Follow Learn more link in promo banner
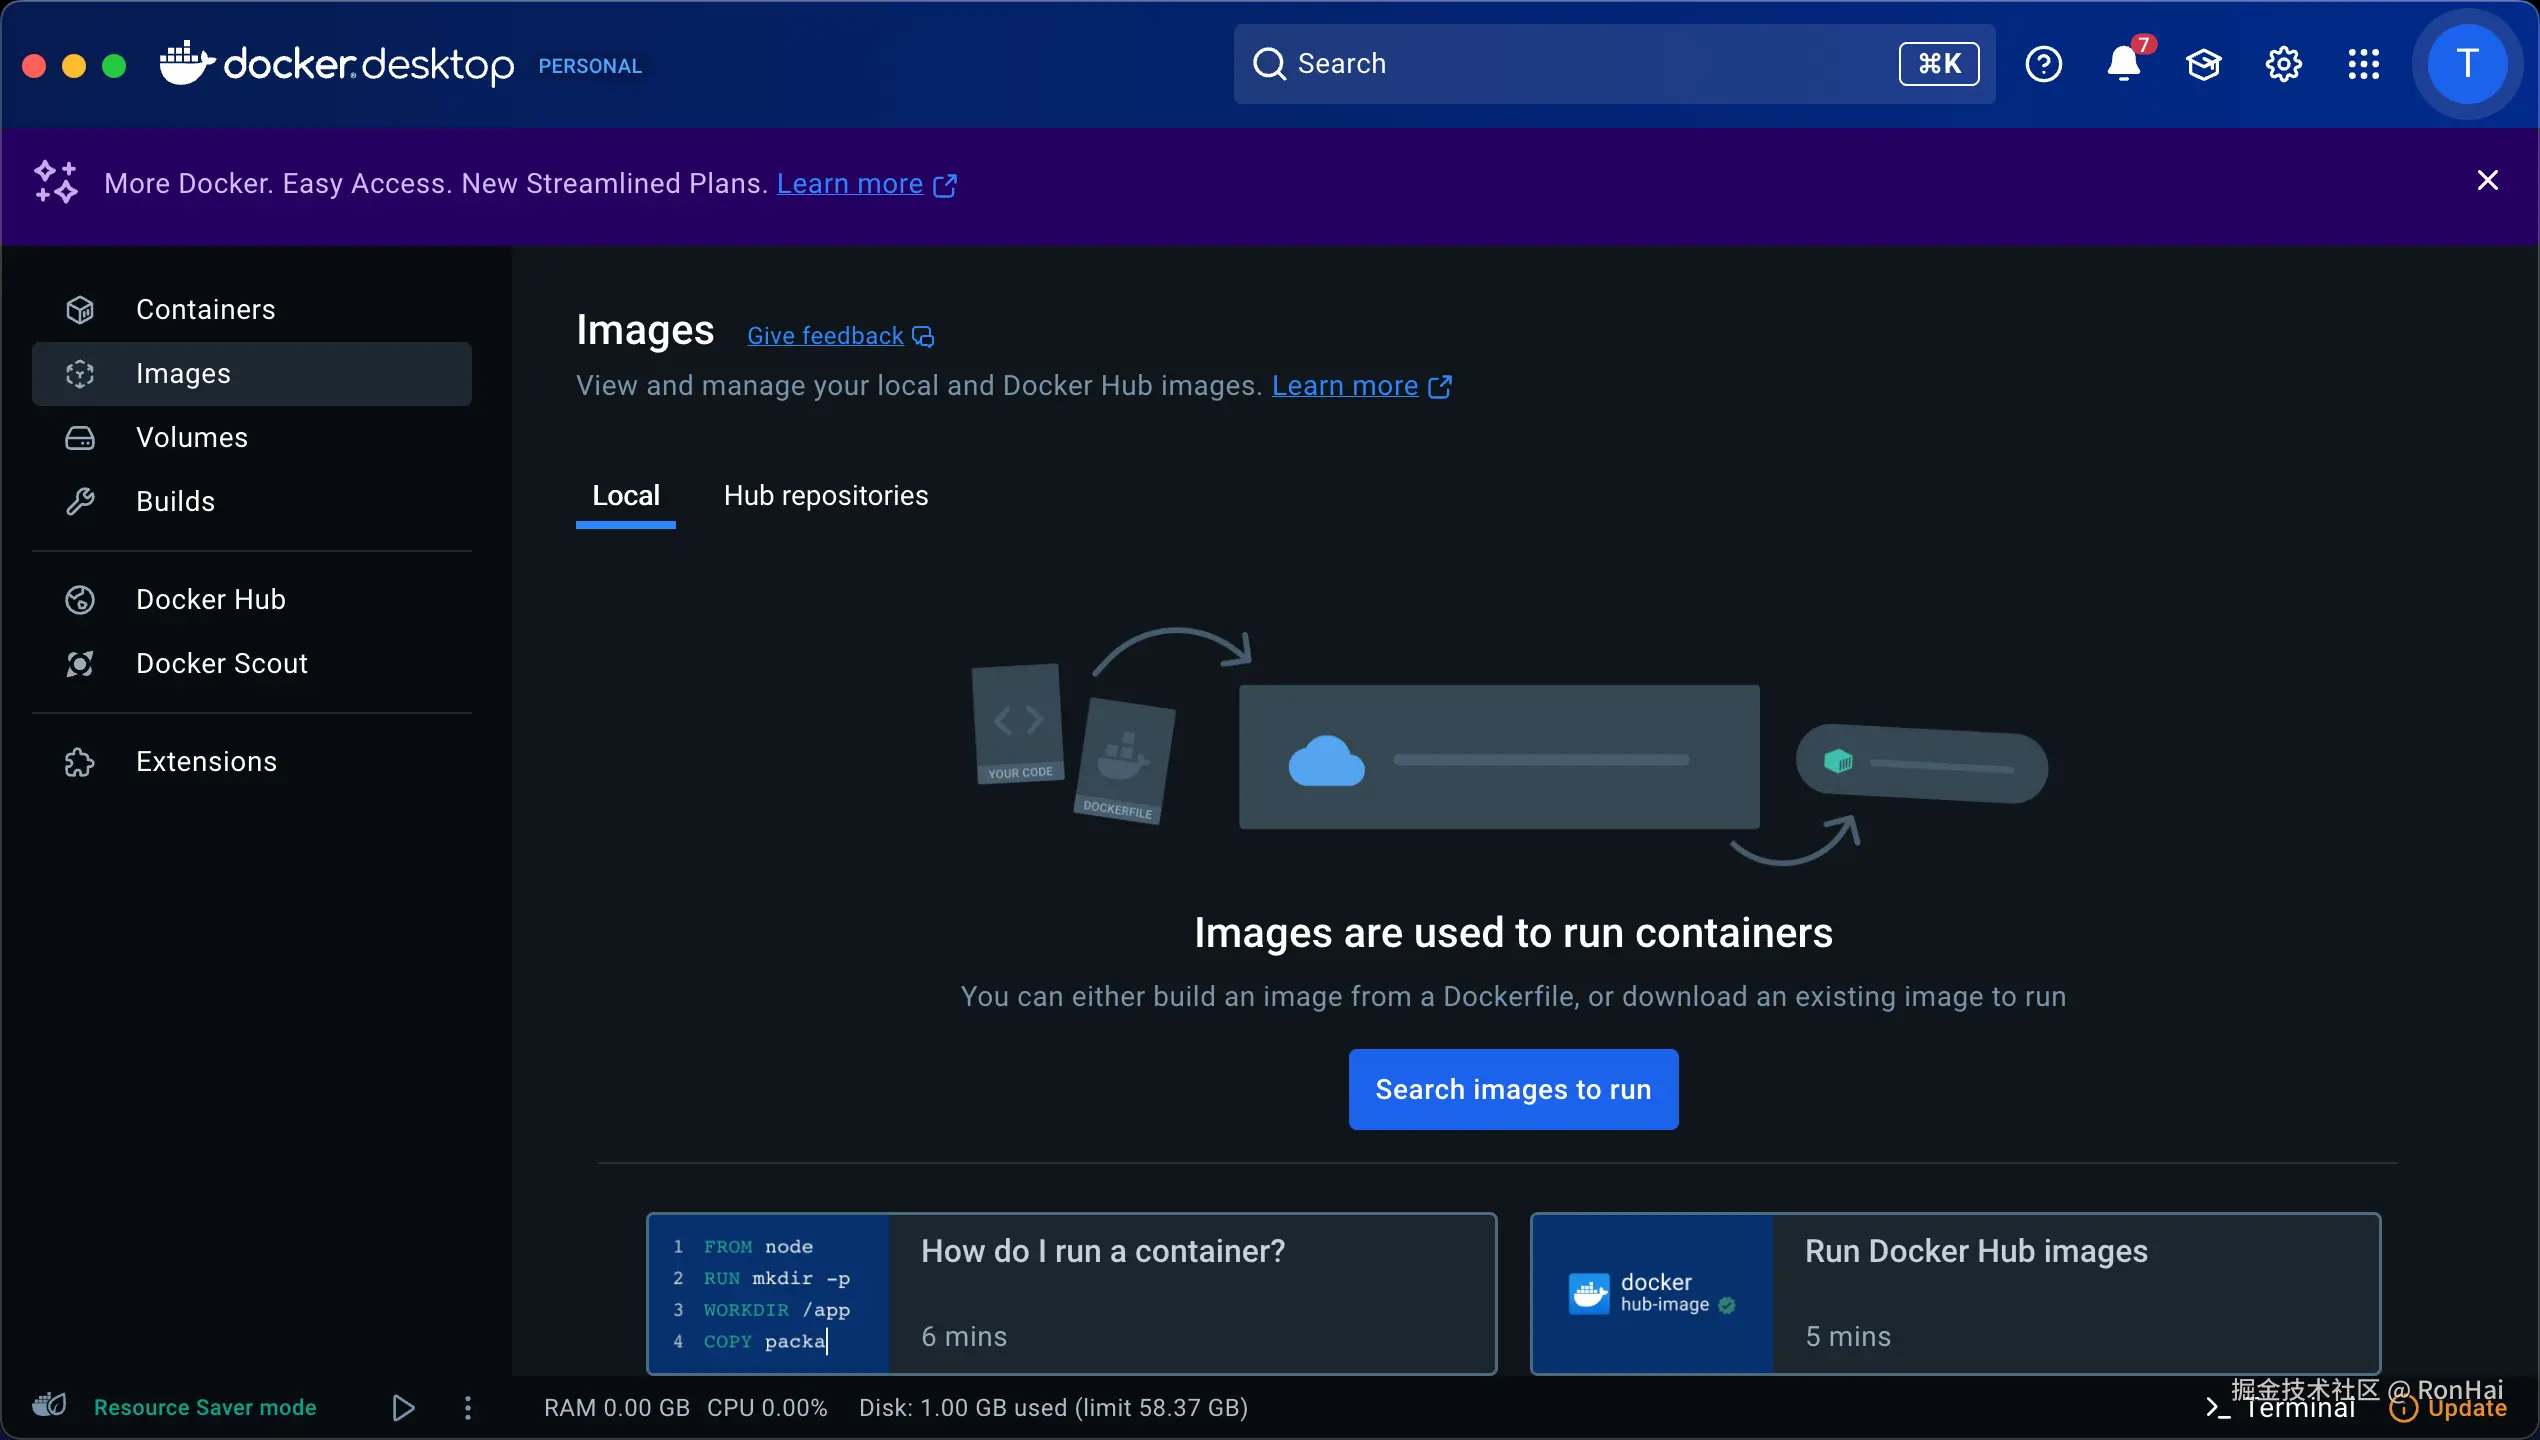This screenshot has height=1440, width=2540. (x=850, y=184)
